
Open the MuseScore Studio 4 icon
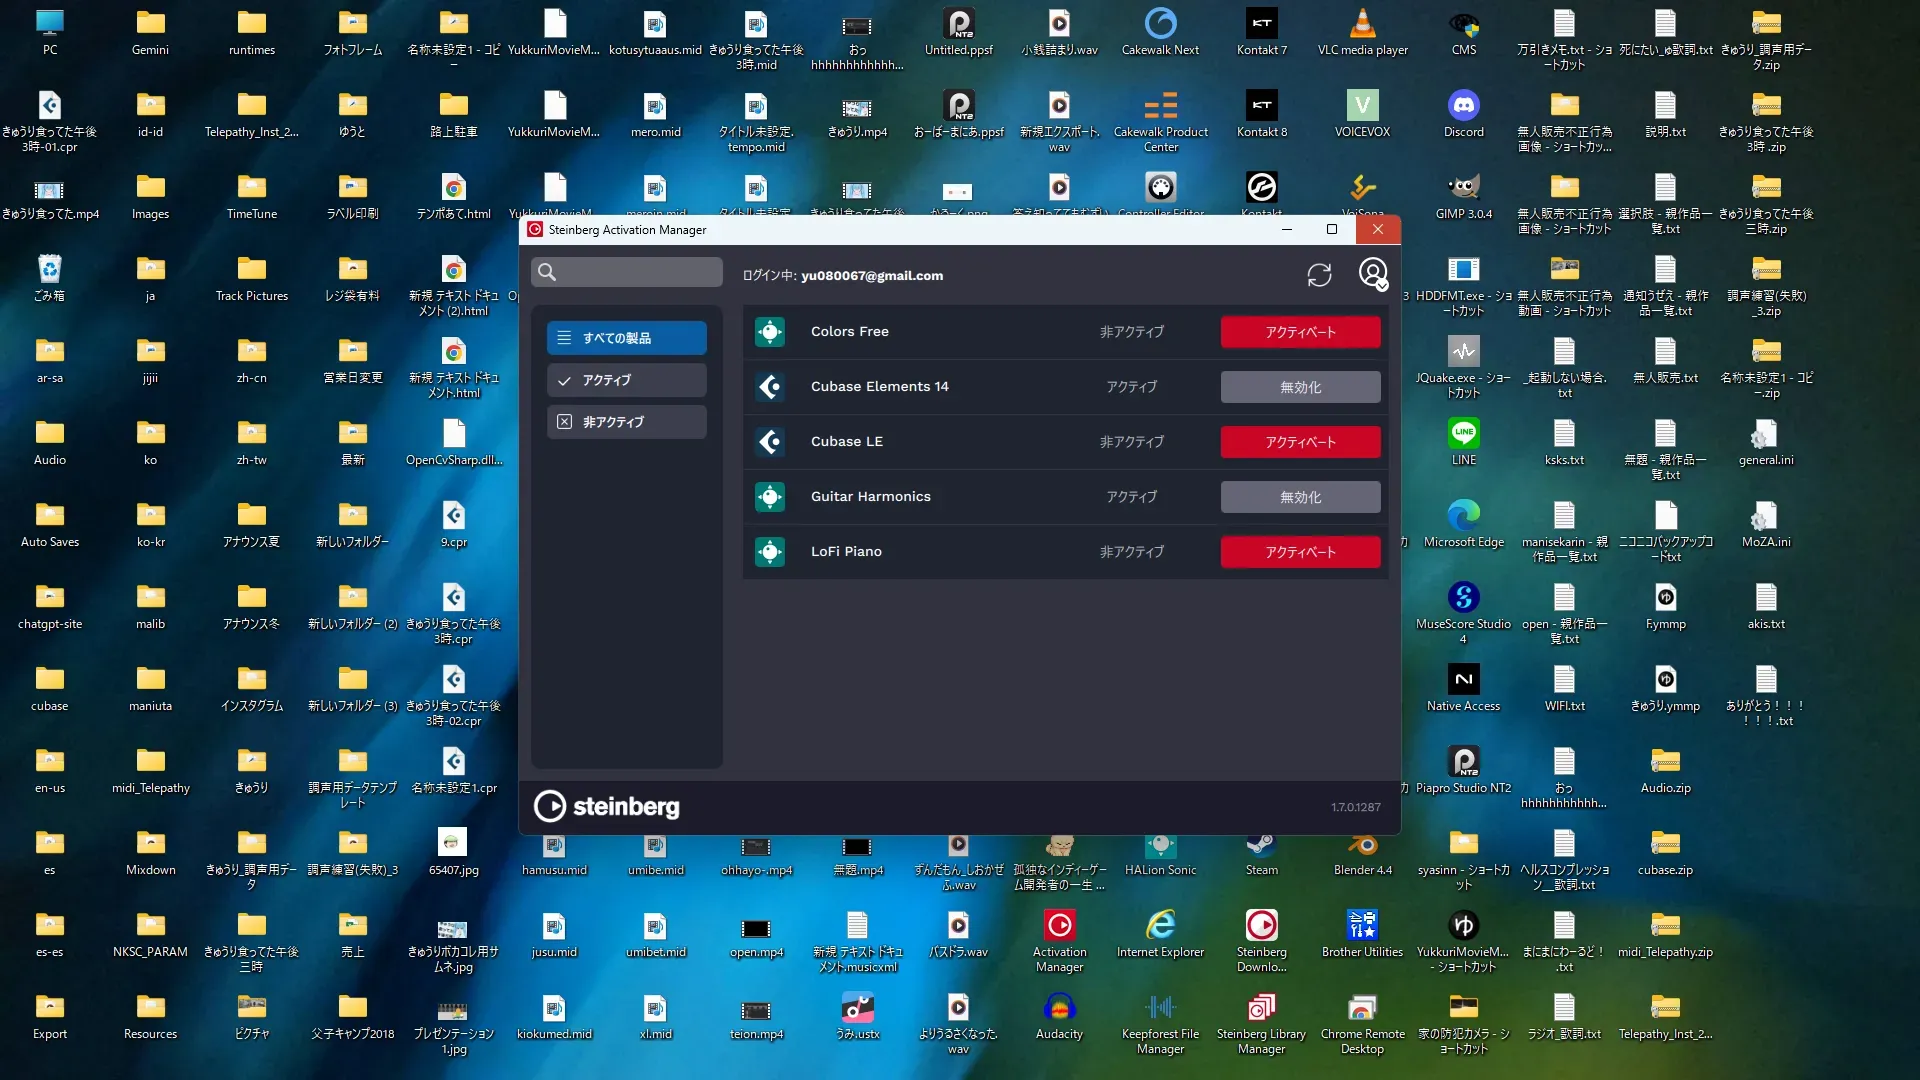click(1463, 598)
